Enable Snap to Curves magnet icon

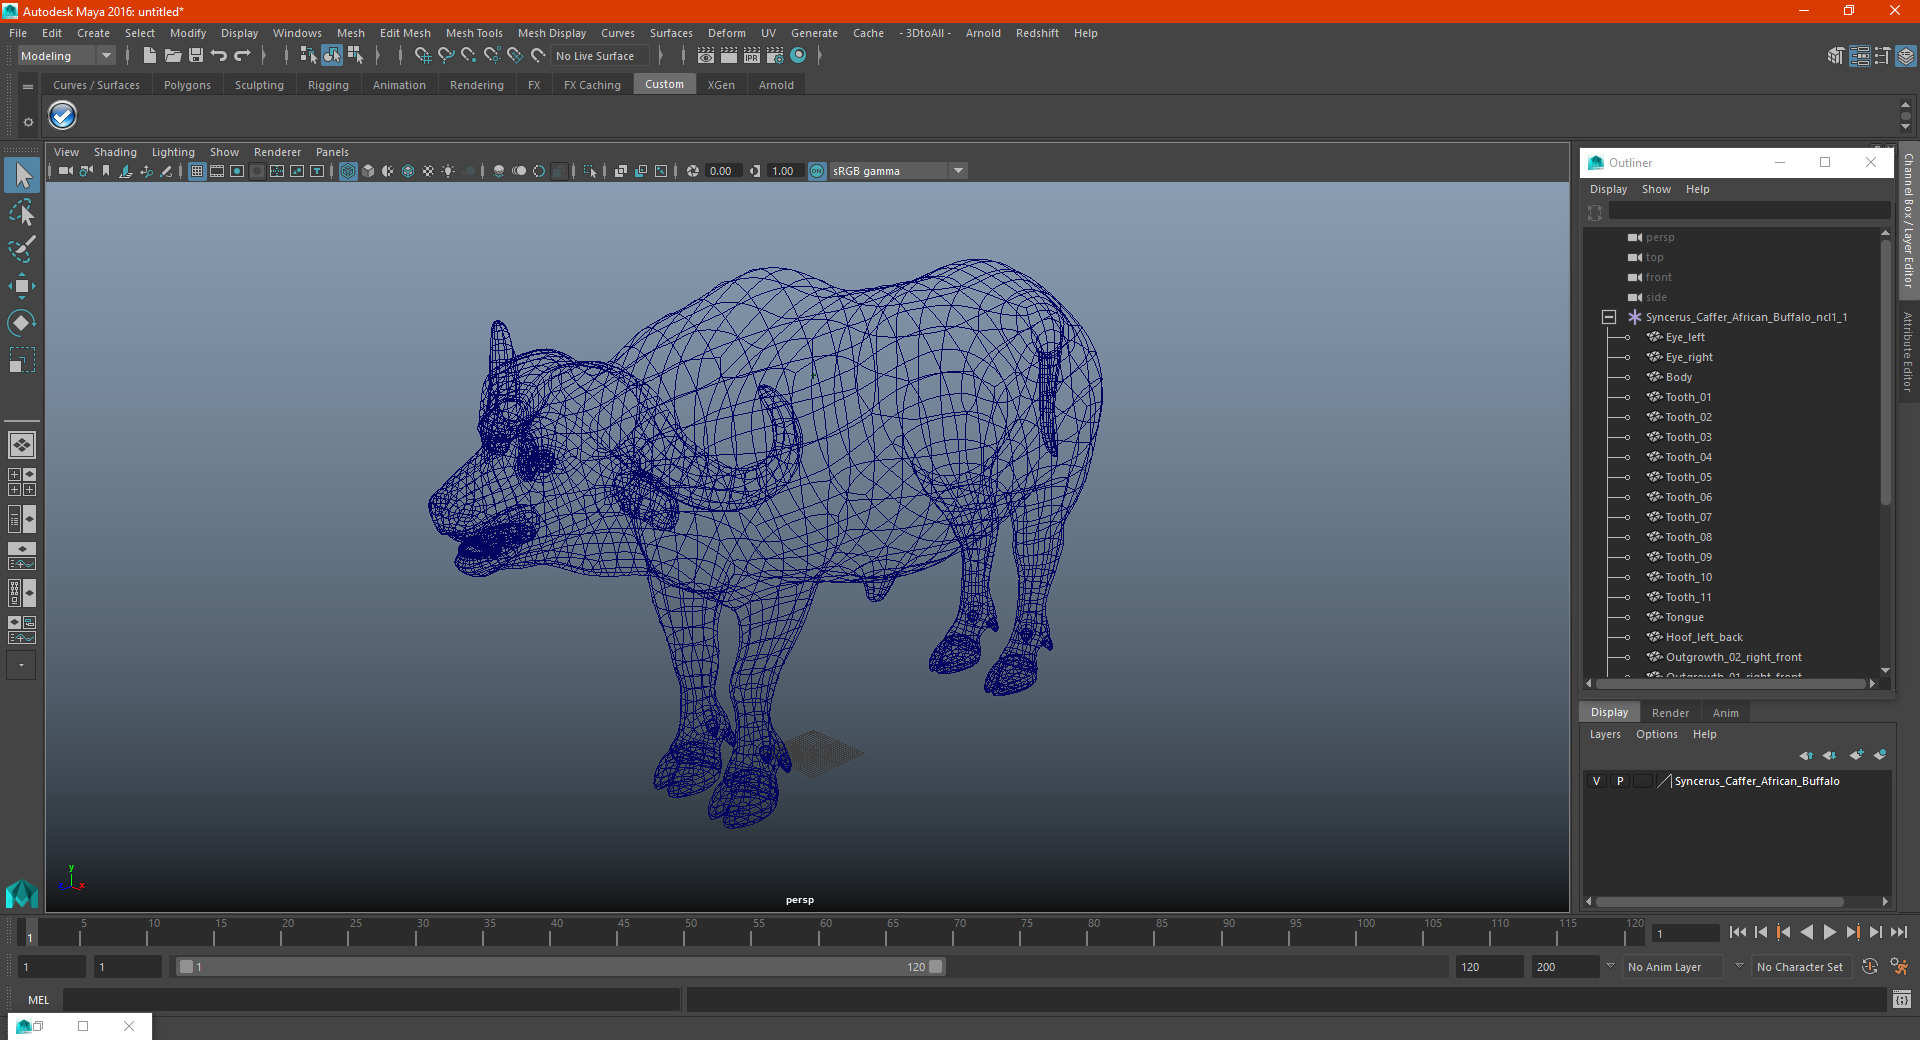446,56
